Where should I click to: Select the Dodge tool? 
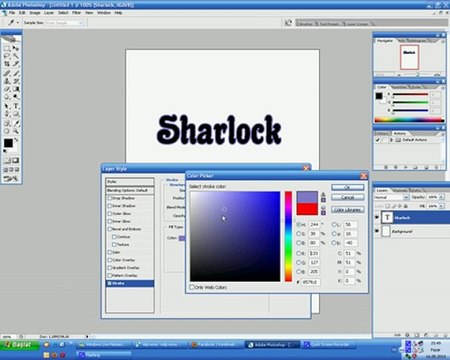point(16,97)
